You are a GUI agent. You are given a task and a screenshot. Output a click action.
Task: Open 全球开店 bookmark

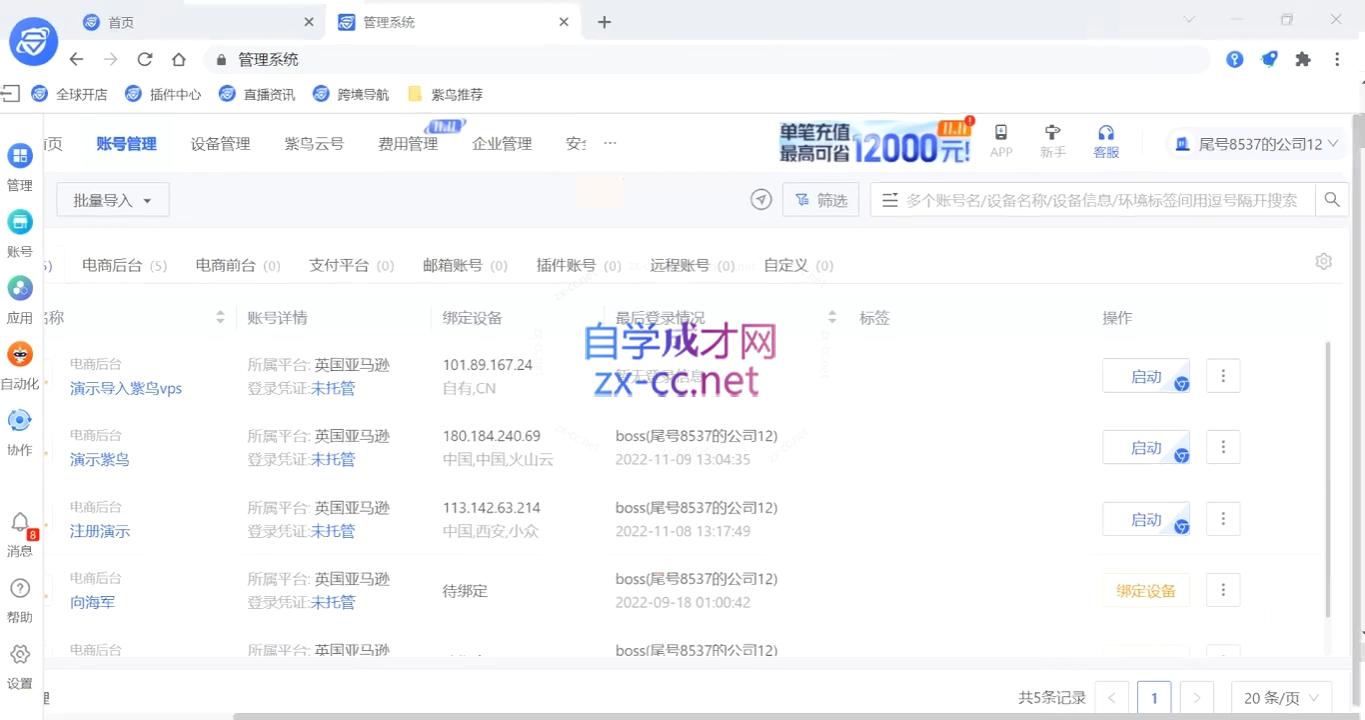point(70,94)
